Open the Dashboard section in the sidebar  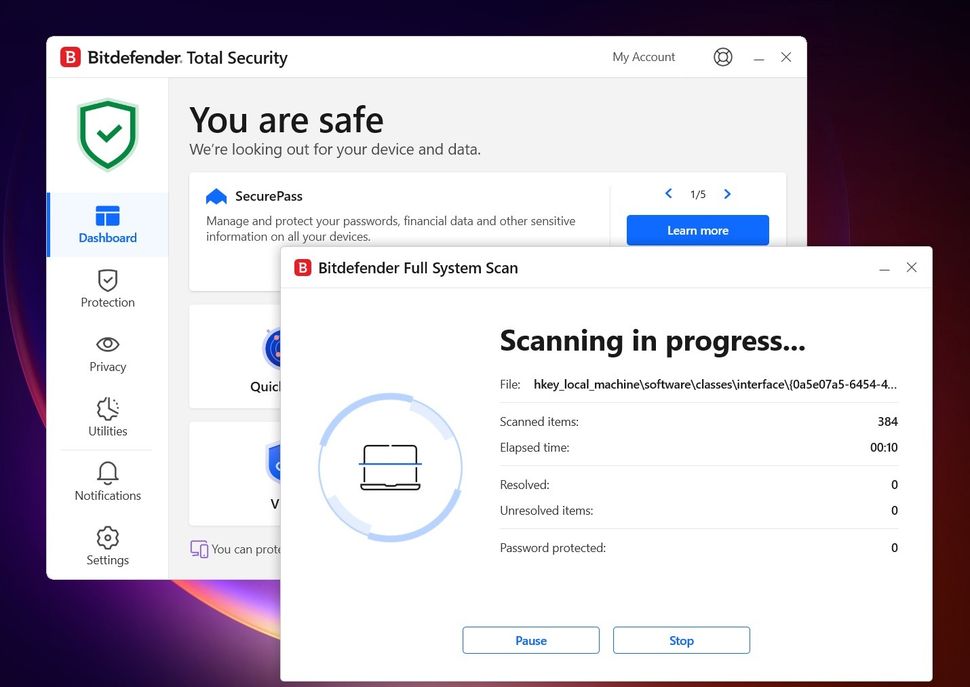pyautogui.click(x=107, y=224)
